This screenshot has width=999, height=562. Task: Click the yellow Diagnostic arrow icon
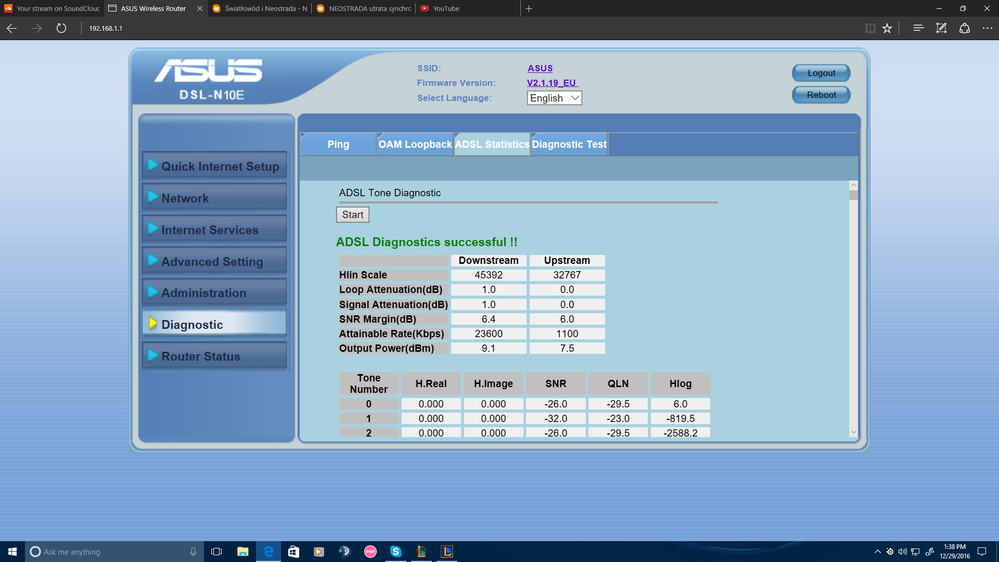click(x=153, y=323)
